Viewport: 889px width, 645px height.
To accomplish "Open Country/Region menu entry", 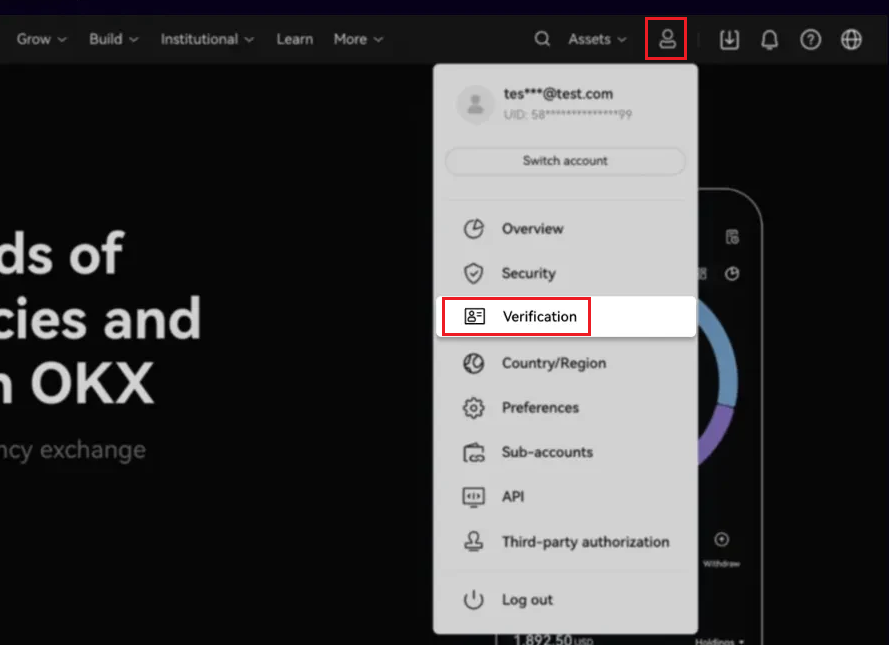I will 566,363.
